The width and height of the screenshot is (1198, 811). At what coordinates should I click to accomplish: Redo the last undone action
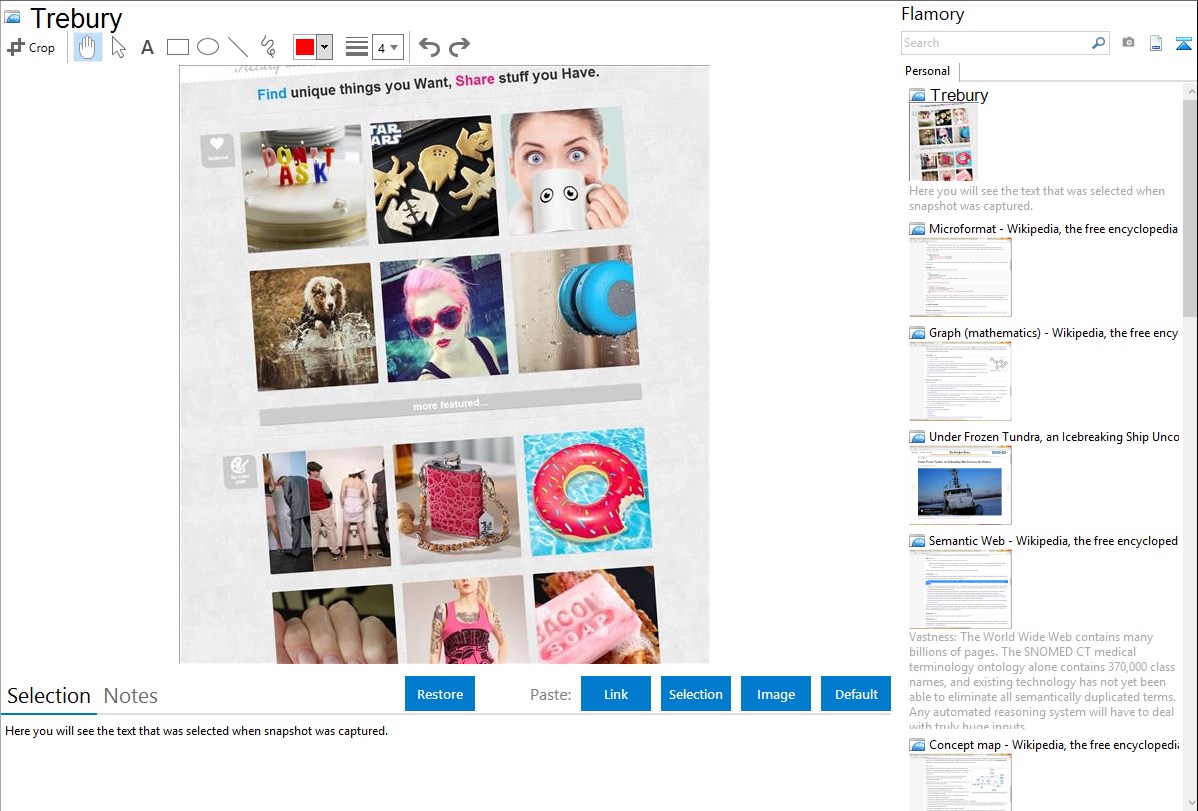pos(459,47)
